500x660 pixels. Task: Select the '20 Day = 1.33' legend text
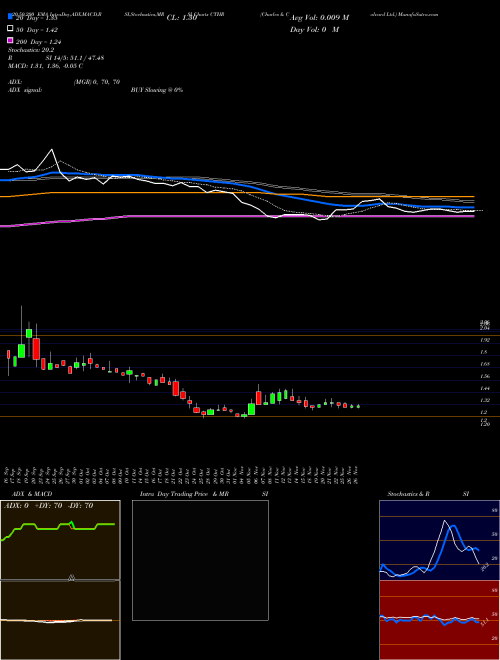pyautogui.click(x=37, y=19)
